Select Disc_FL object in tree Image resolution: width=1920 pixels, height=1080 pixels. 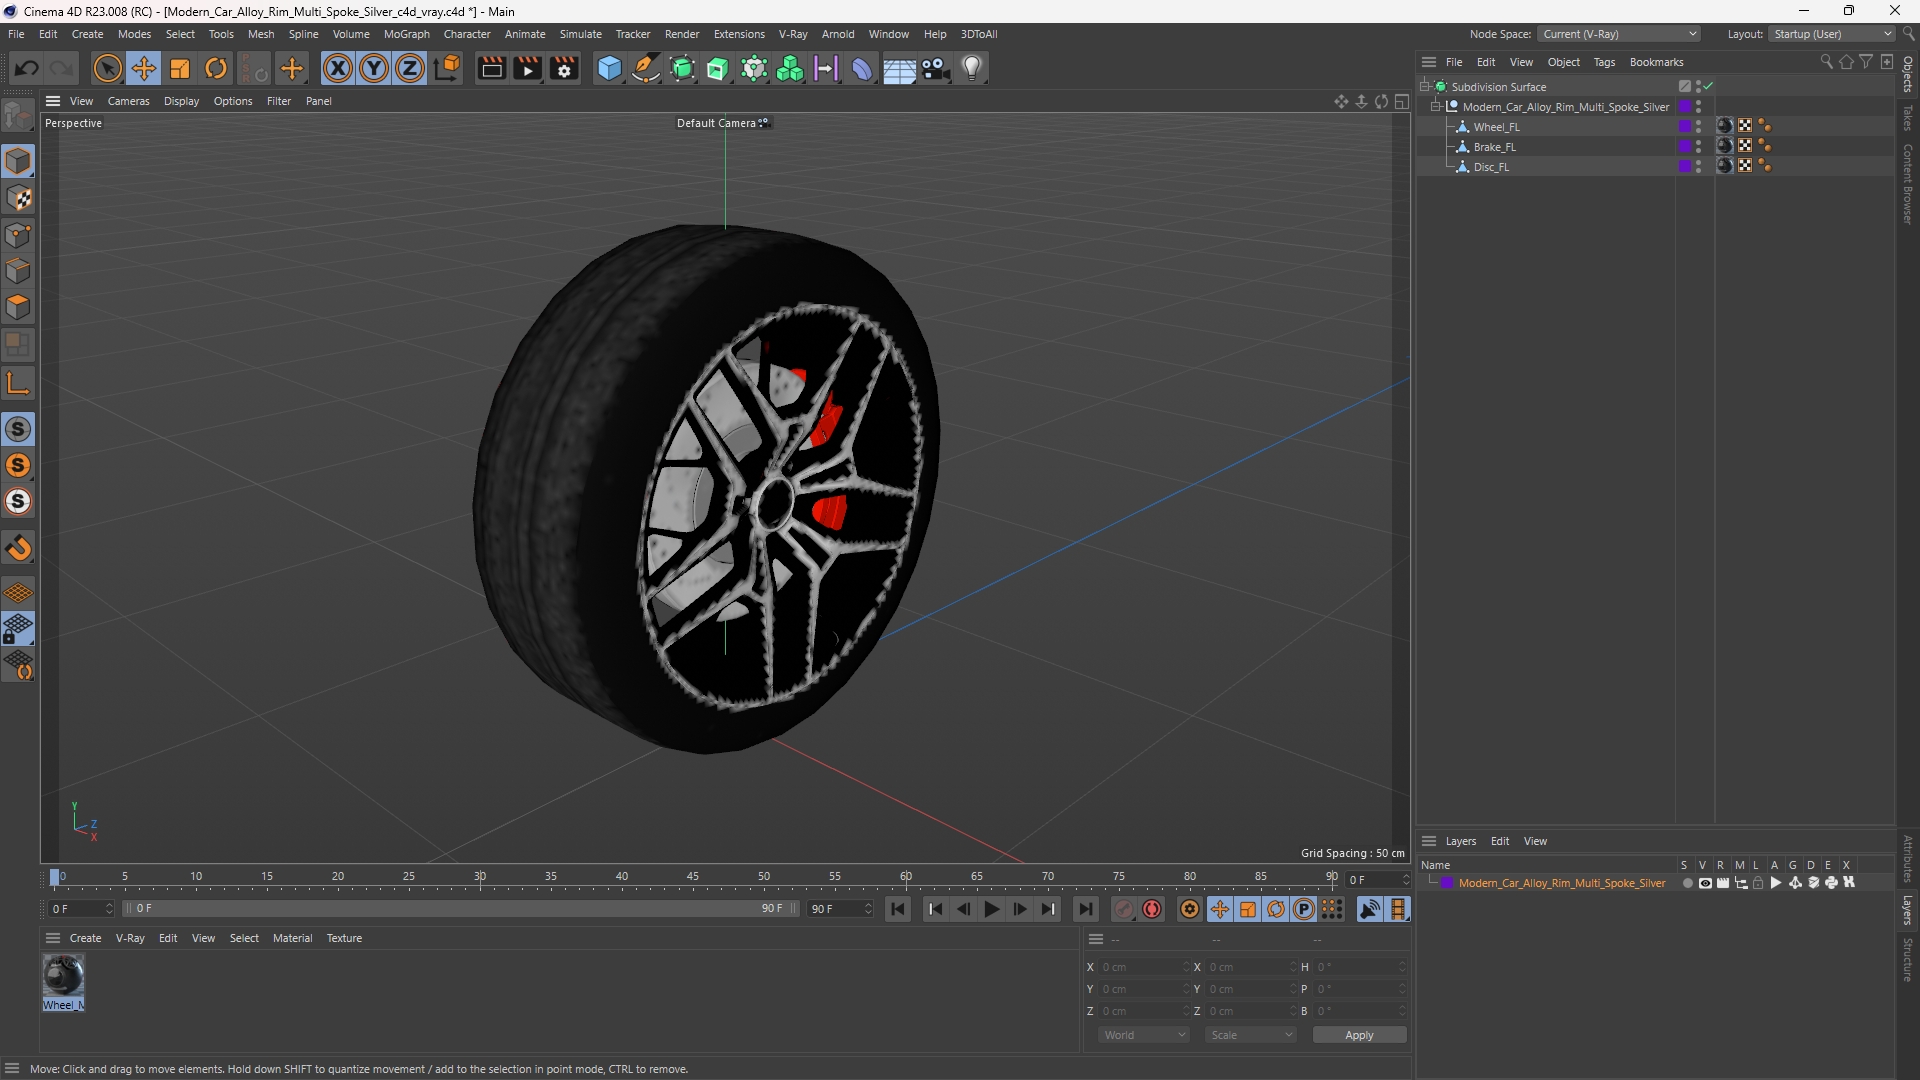[1491, 167]
